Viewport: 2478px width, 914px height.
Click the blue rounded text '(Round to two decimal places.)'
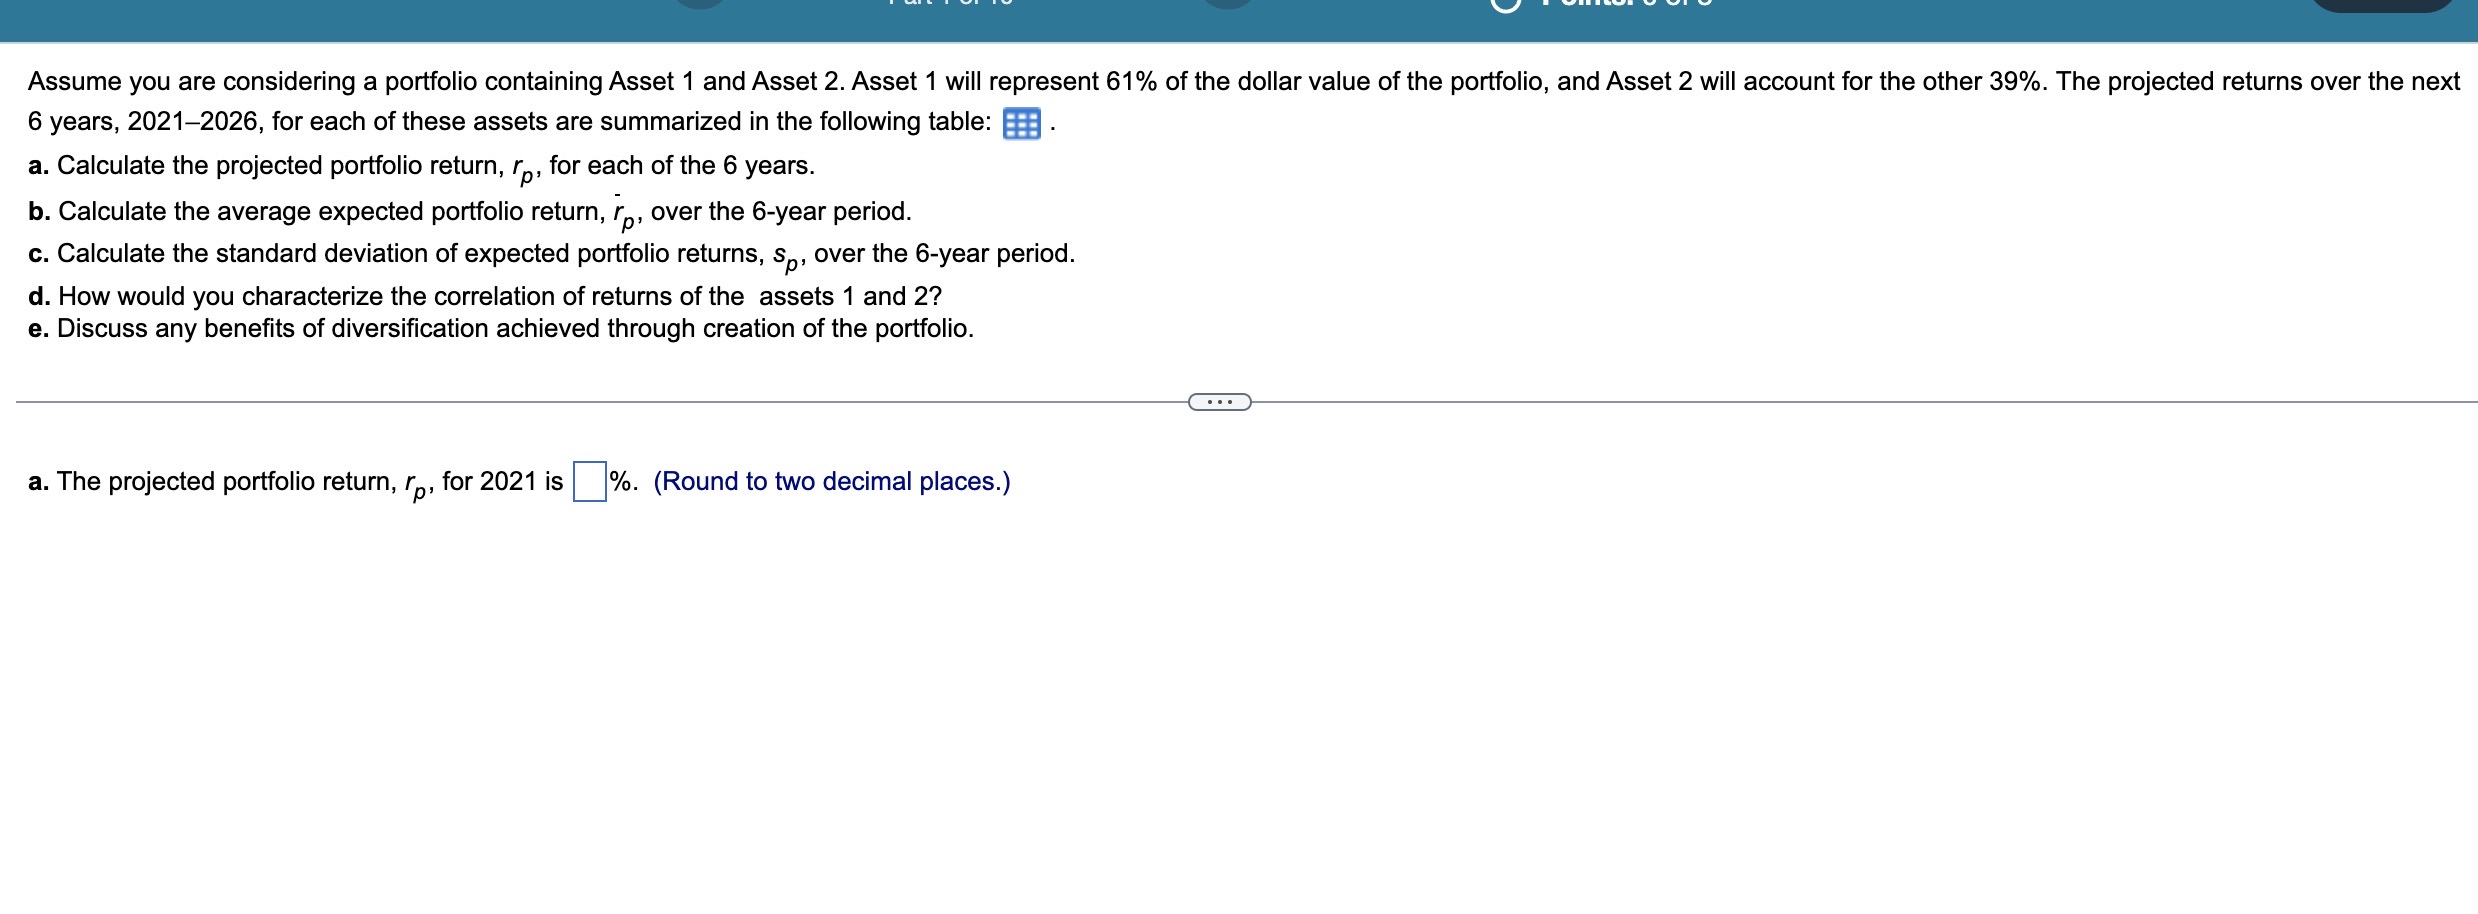pyautogui.click(x=832, y=482)
